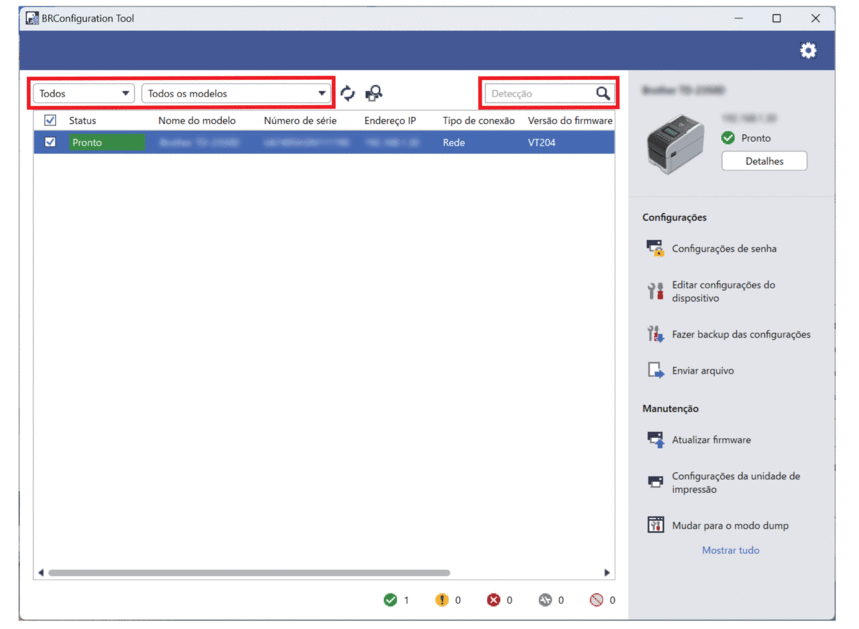Click the Enviar arquivo icon
The image size is (859, 629).
(x=655, y=370)
